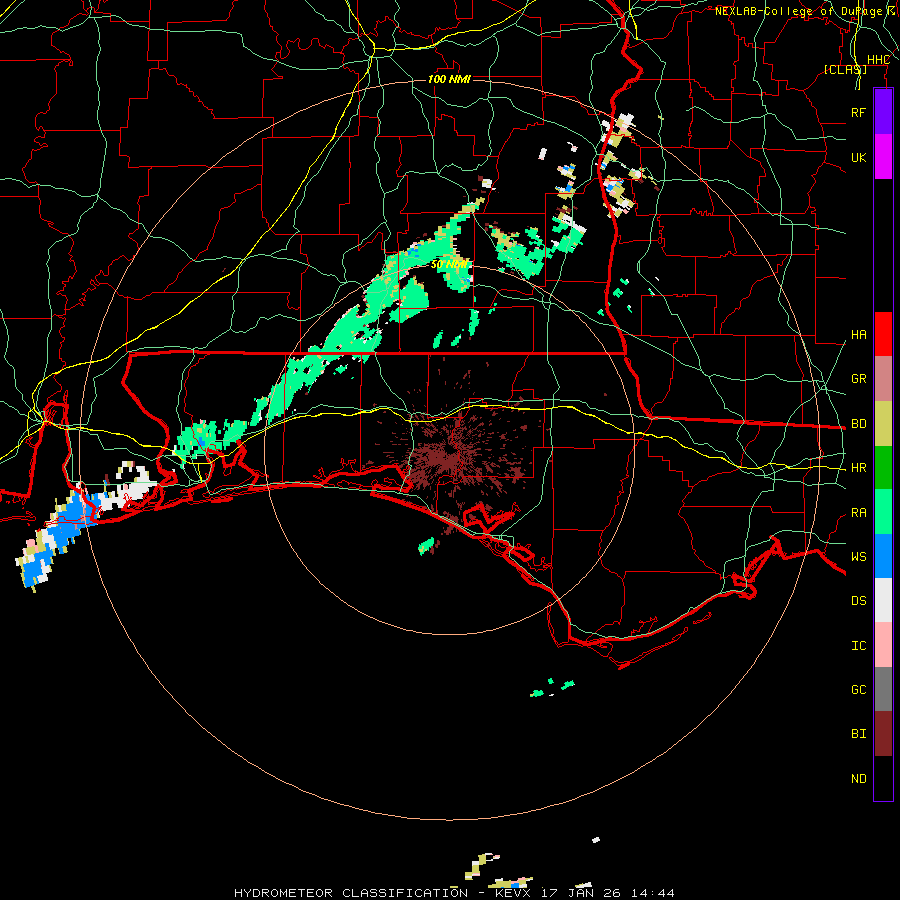The image size is (900, 900).
Task: Click the IC legend label
Action: click(x=858, y=646)
